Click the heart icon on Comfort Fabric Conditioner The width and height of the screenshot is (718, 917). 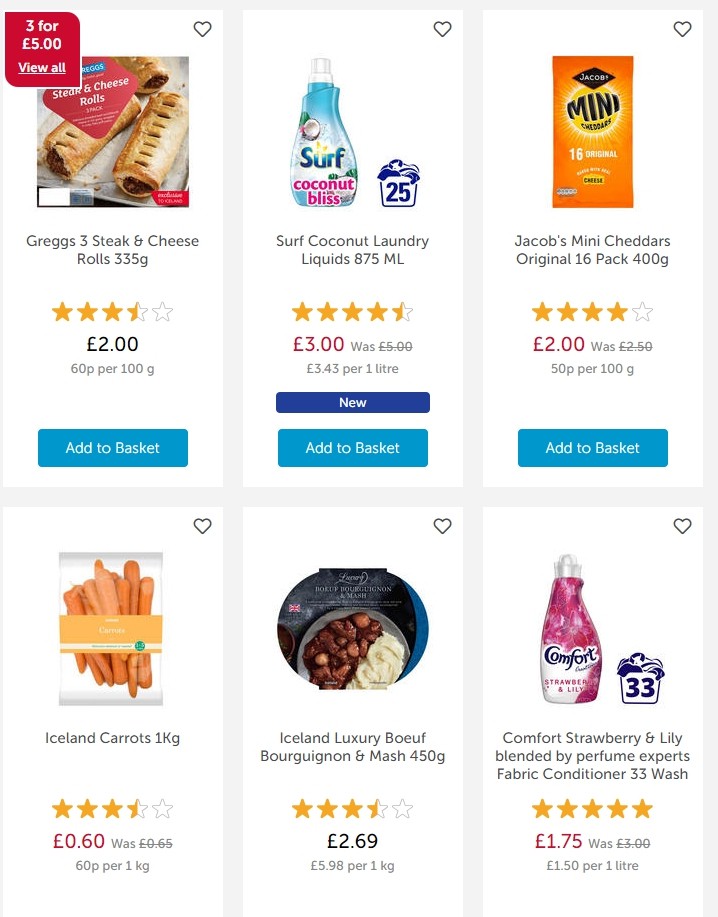[682, 526]
